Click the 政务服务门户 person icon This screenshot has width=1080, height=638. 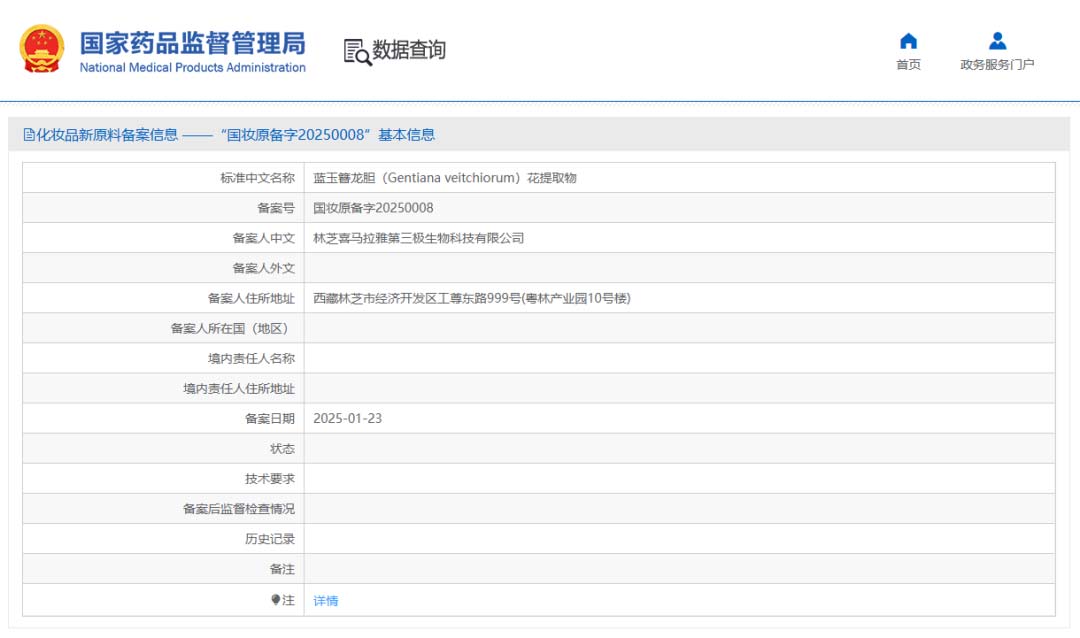(x=997, y=41)
